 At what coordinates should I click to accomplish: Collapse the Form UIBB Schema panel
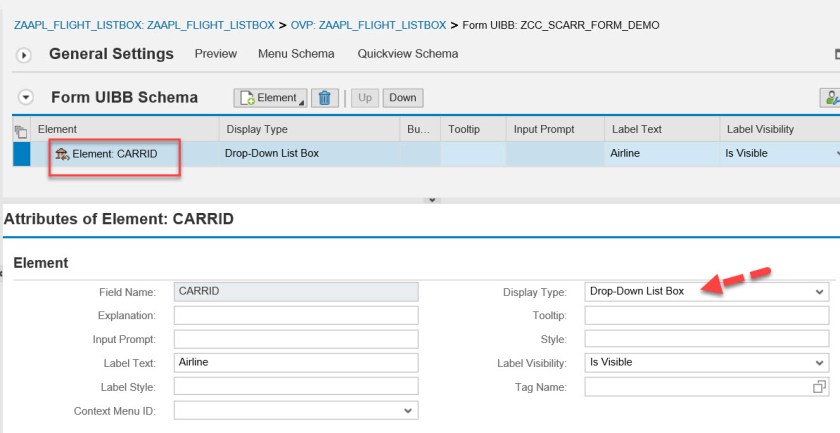[x=25, y=98]
